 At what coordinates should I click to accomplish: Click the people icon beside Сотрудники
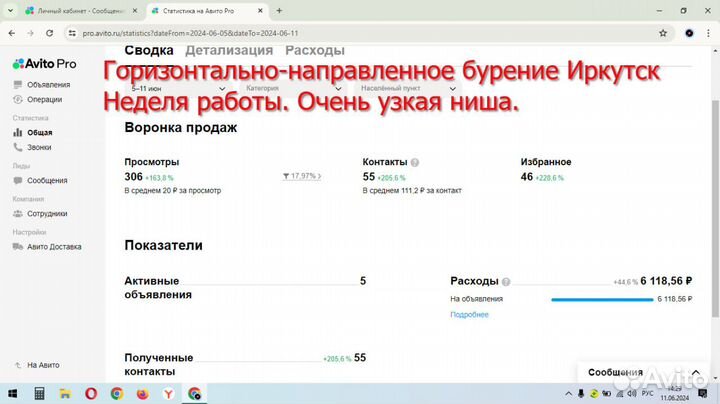click(17, 213)
